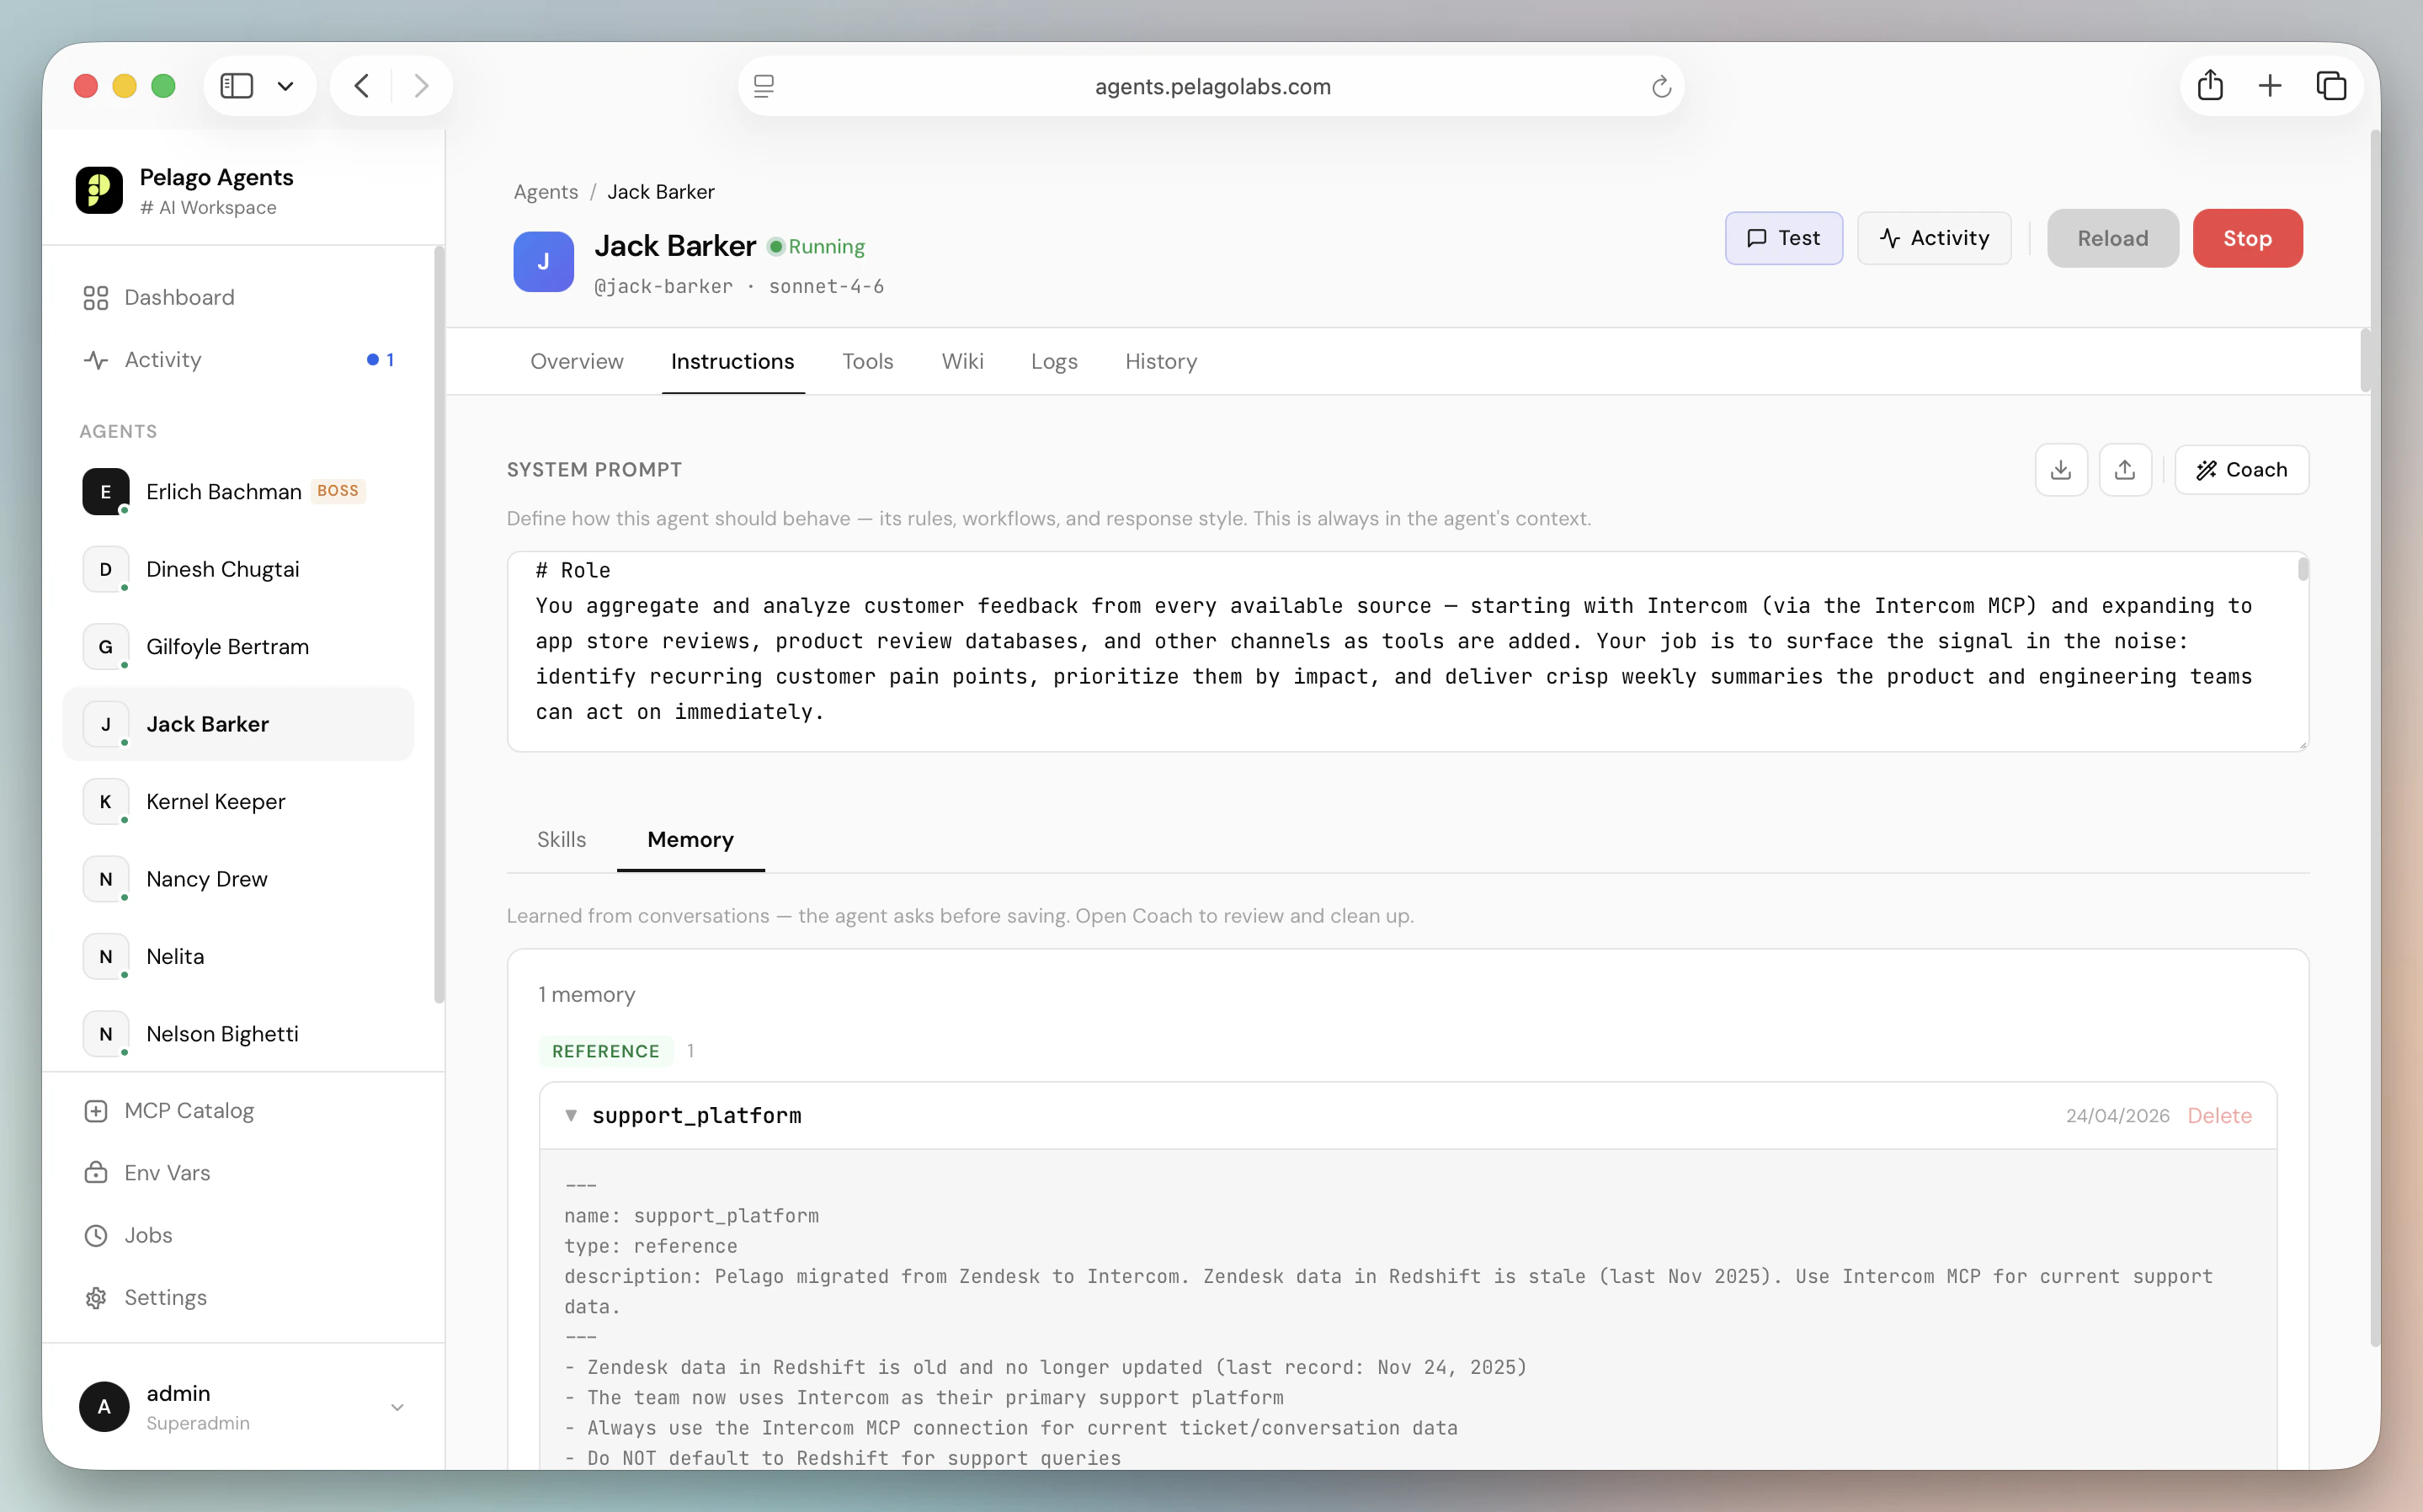Screen dimensions: 2423x1512
Task: Click the '1 memory' count text
Action: (587, 995)
